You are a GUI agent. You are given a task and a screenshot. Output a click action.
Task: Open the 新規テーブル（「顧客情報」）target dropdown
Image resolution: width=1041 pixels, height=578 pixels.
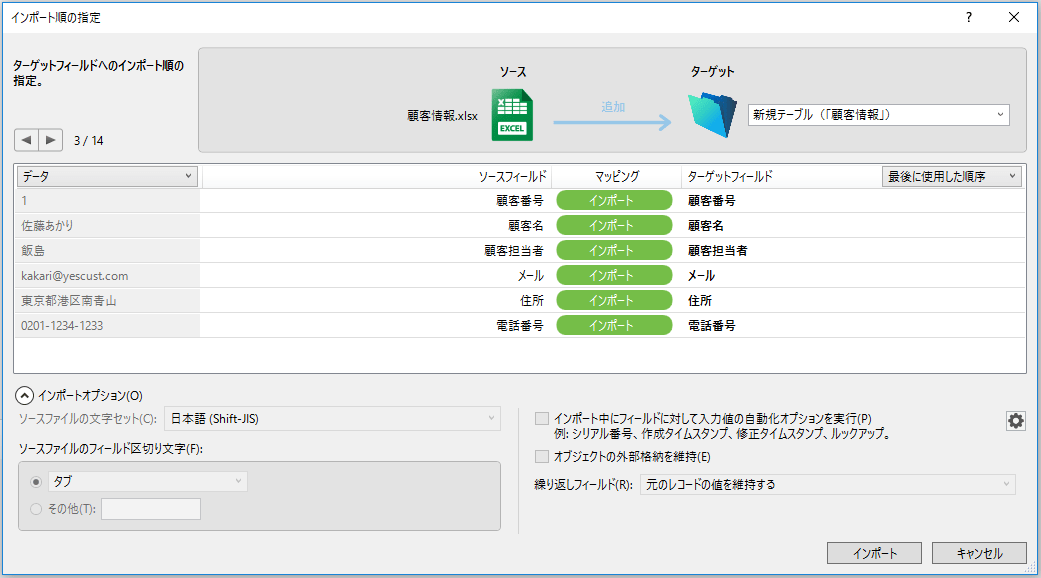878,115
